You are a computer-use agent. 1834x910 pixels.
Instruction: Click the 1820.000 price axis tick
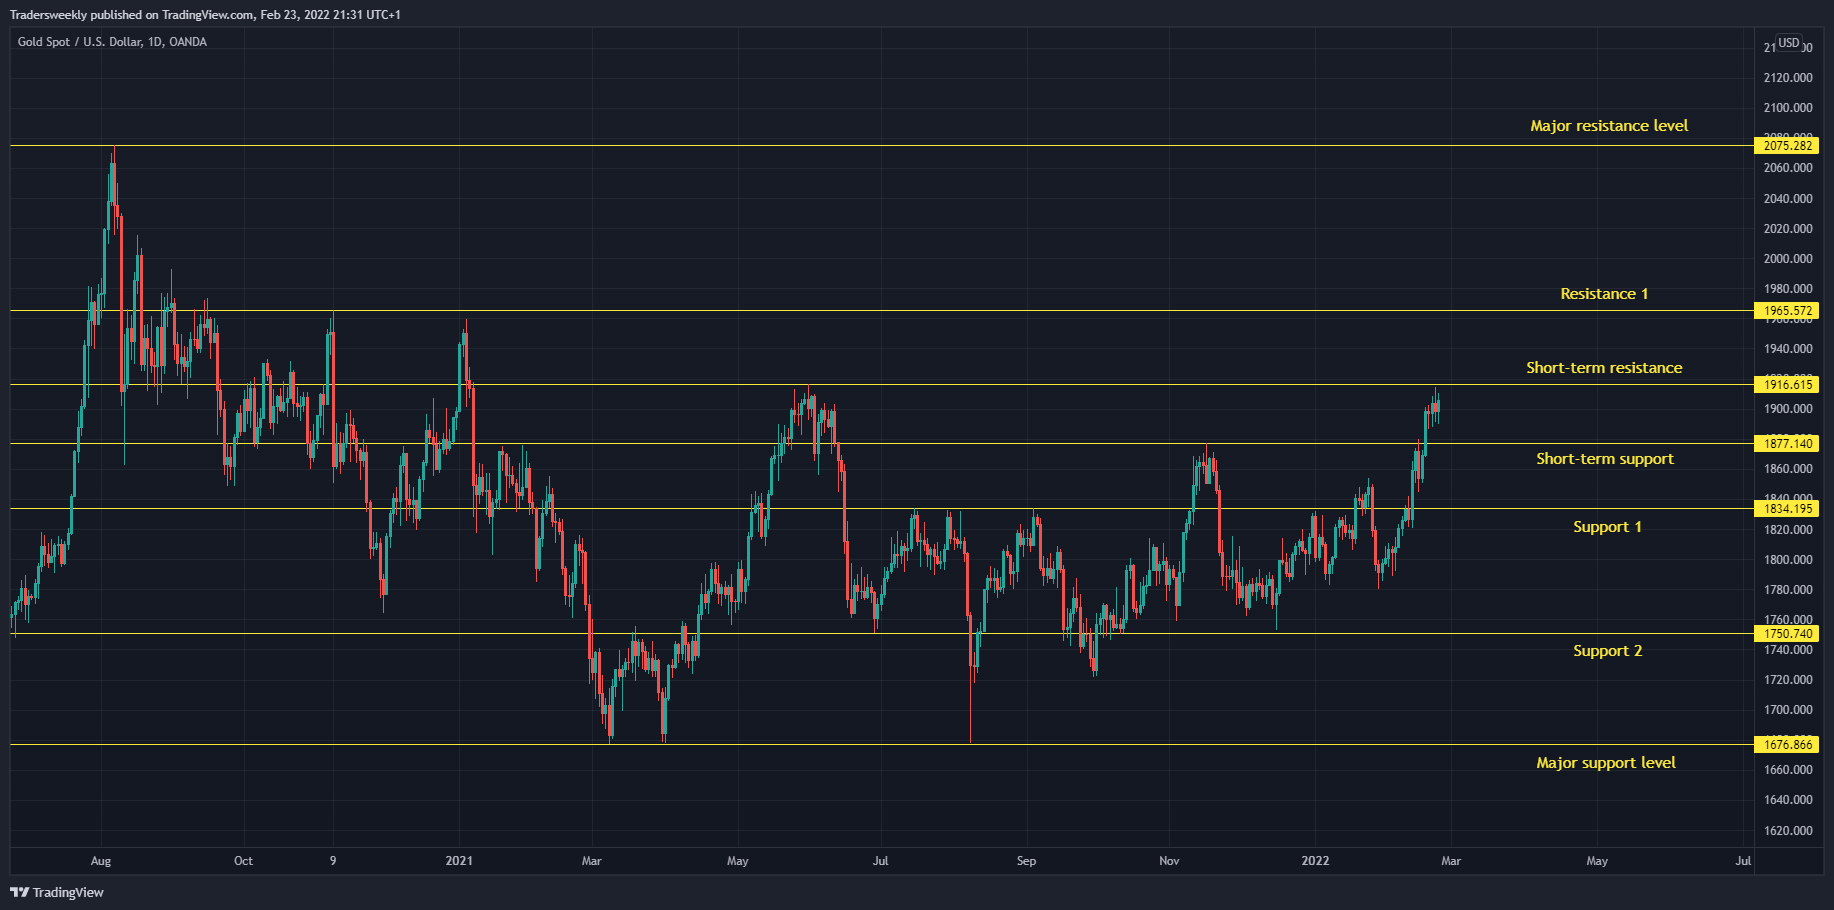pos(1788,530)
